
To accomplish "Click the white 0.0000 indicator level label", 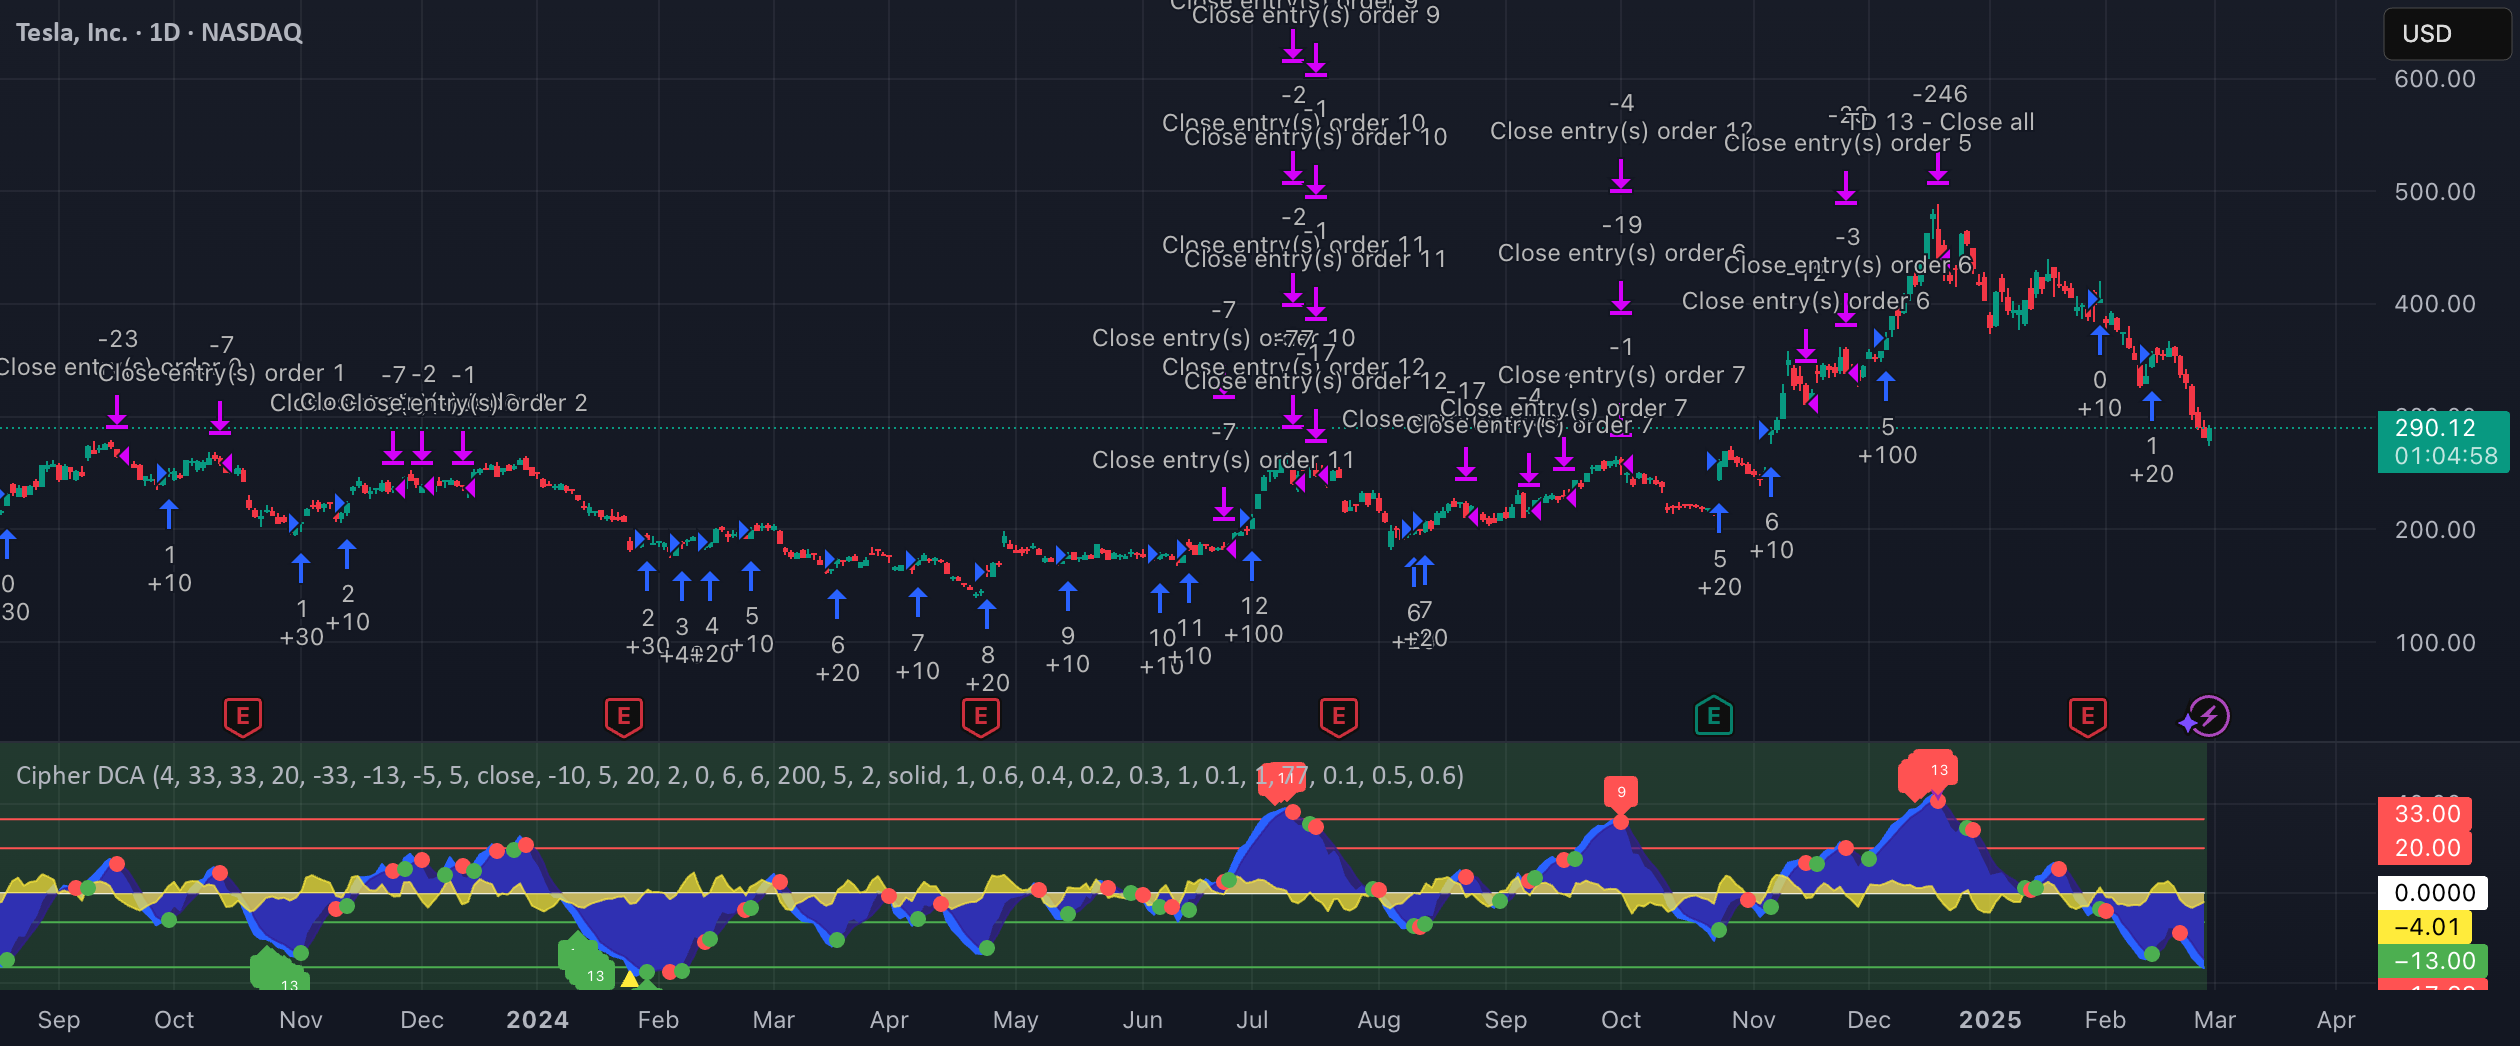I will click(x=2432, y=892).
